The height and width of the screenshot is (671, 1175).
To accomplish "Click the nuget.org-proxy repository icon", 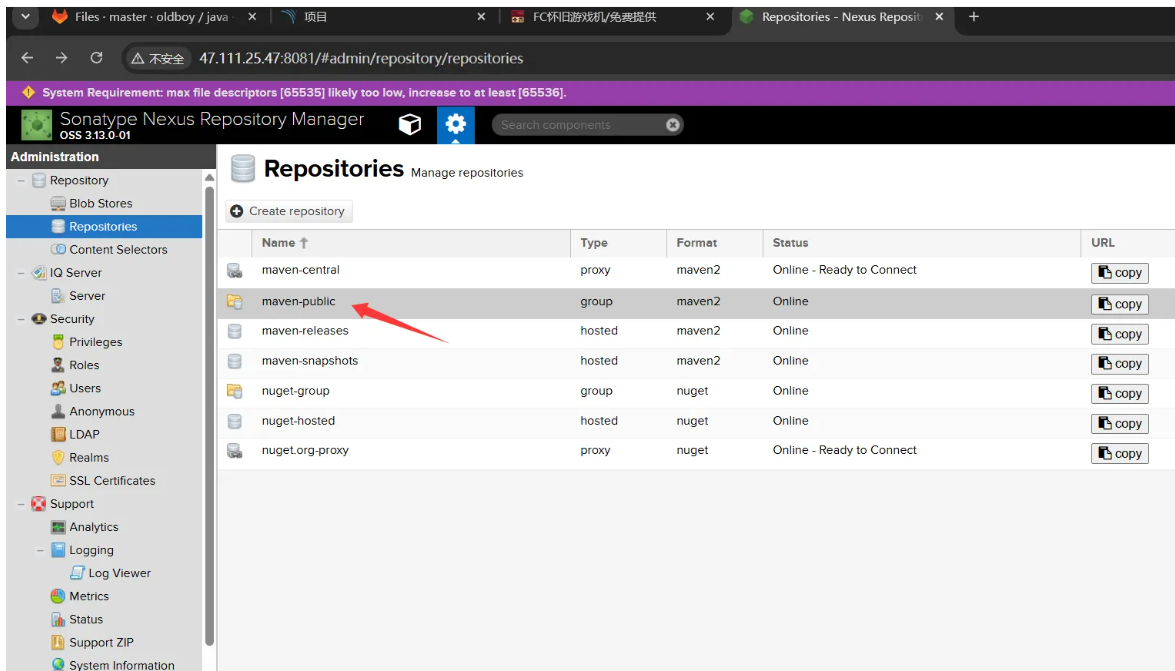I will 235,451.
